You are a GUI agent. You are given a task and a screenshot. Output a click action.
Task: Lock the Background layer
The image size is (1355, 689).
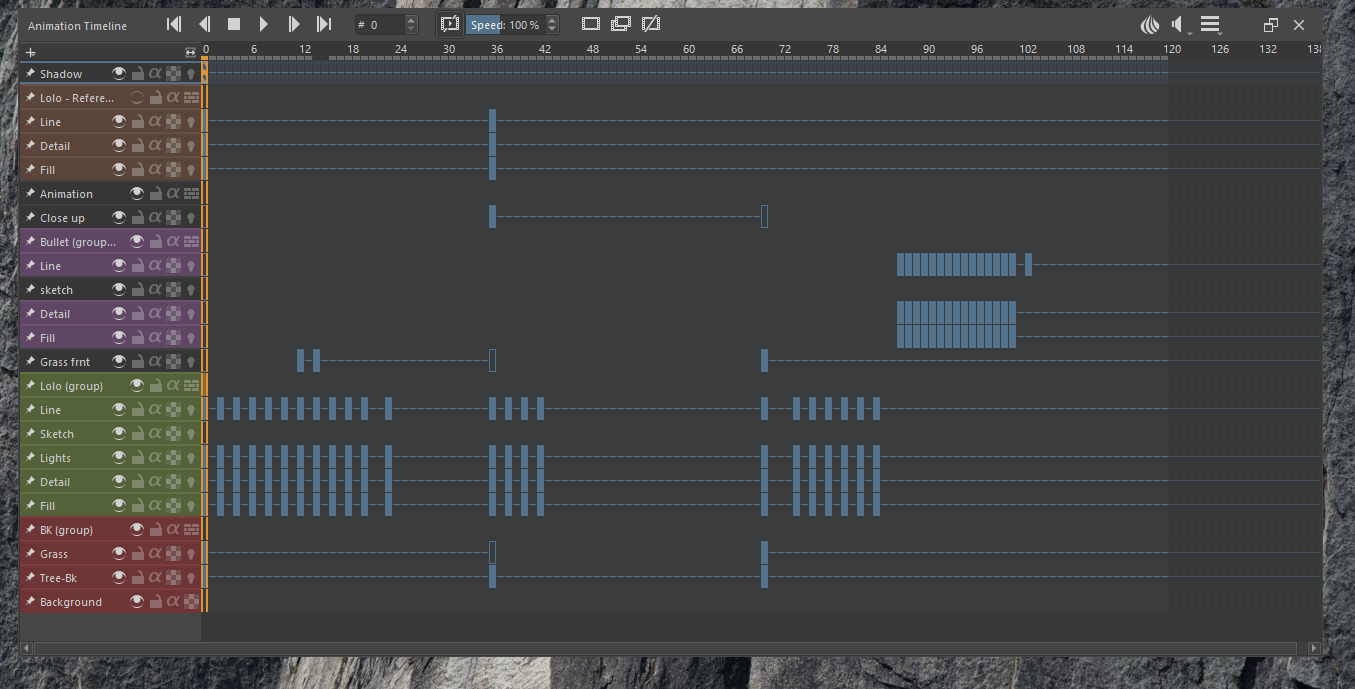(155, 602)
